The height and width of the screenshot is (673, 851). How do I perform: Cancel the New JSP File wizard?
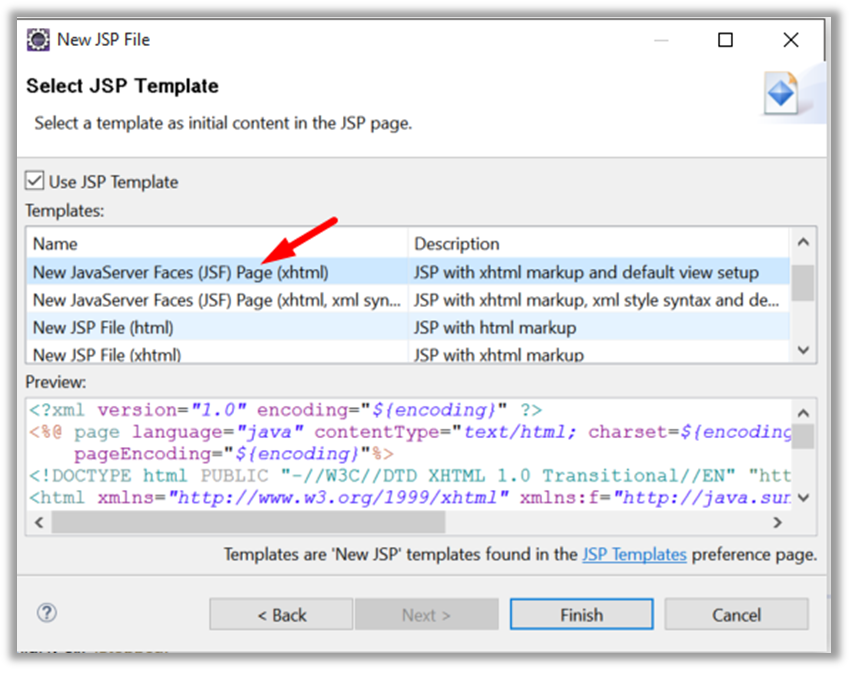point(736,614)
